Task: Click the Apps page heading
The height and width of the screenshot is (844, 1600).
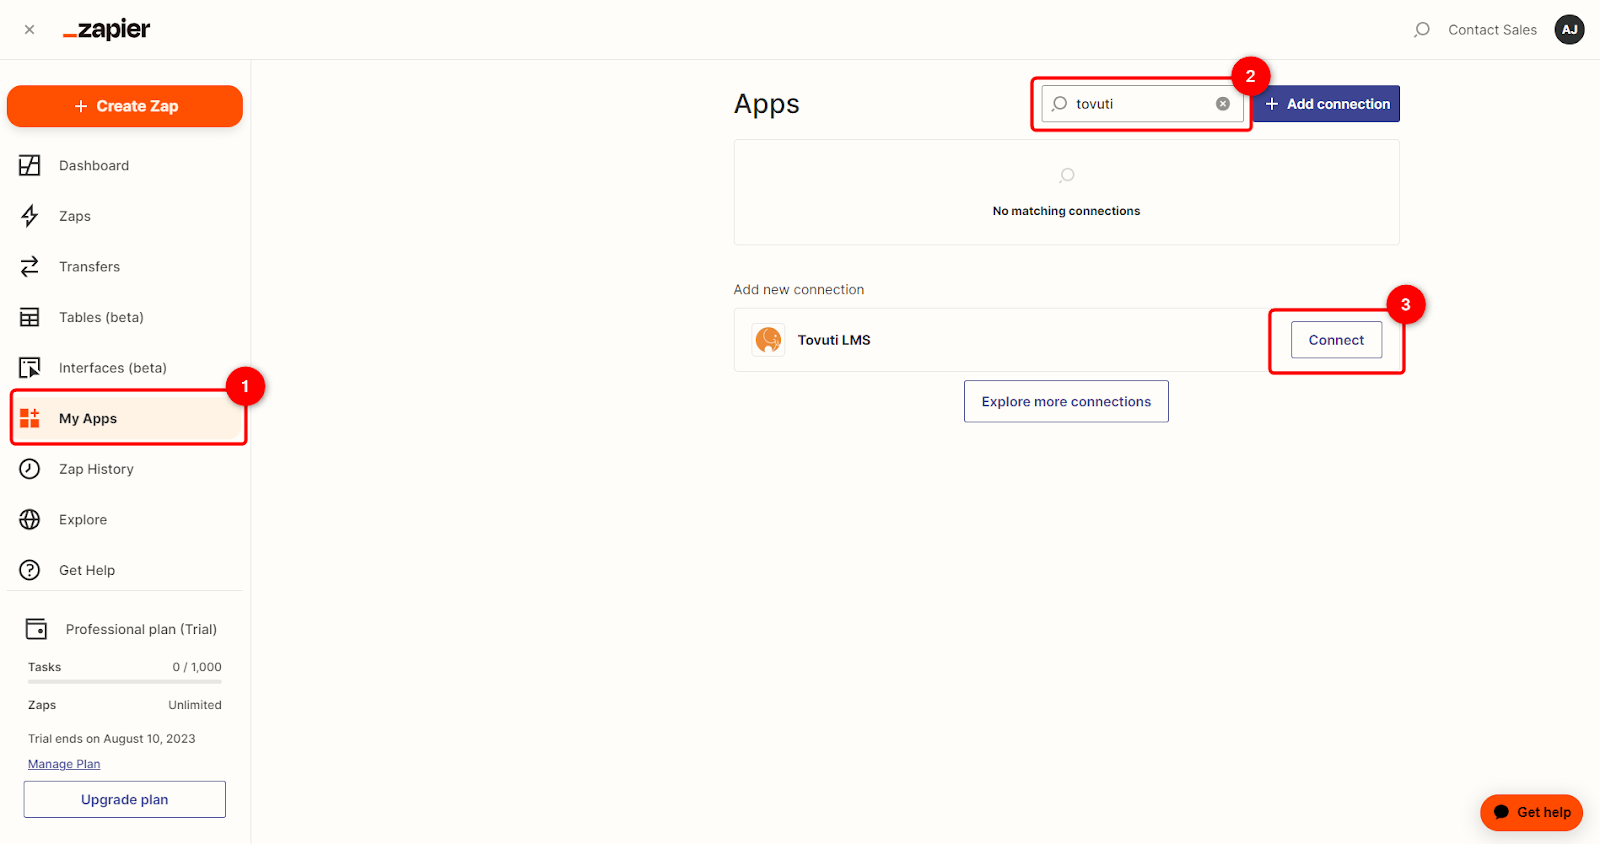Action: click(767, 104)
